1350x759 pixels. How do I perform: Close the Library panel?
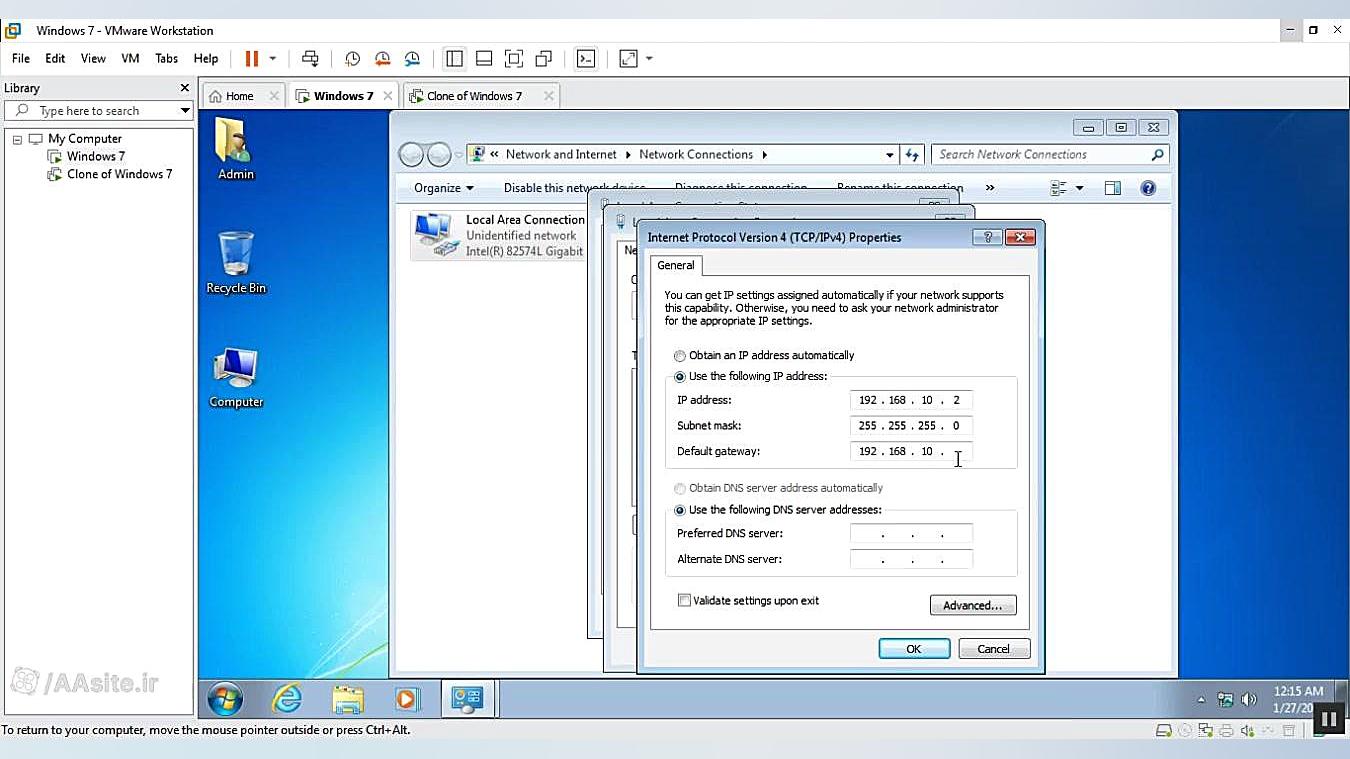184,88
